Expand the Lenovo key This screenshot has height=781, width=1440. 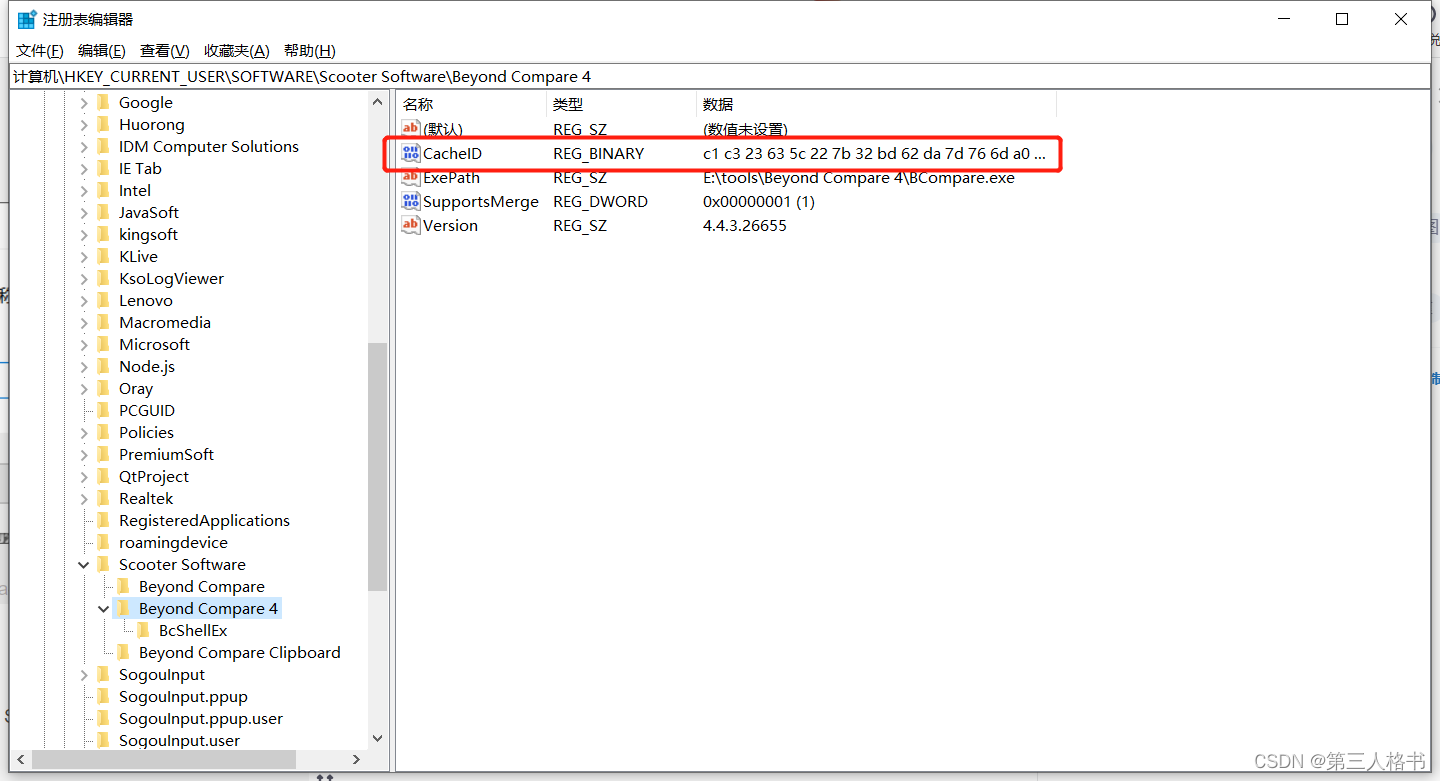point(85,301)
